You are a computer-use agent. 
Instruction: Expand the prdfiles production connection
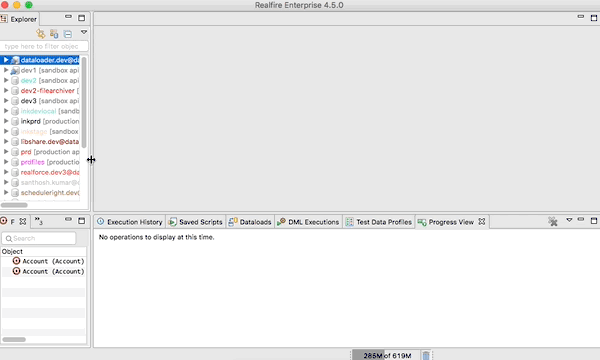(6, 162)
